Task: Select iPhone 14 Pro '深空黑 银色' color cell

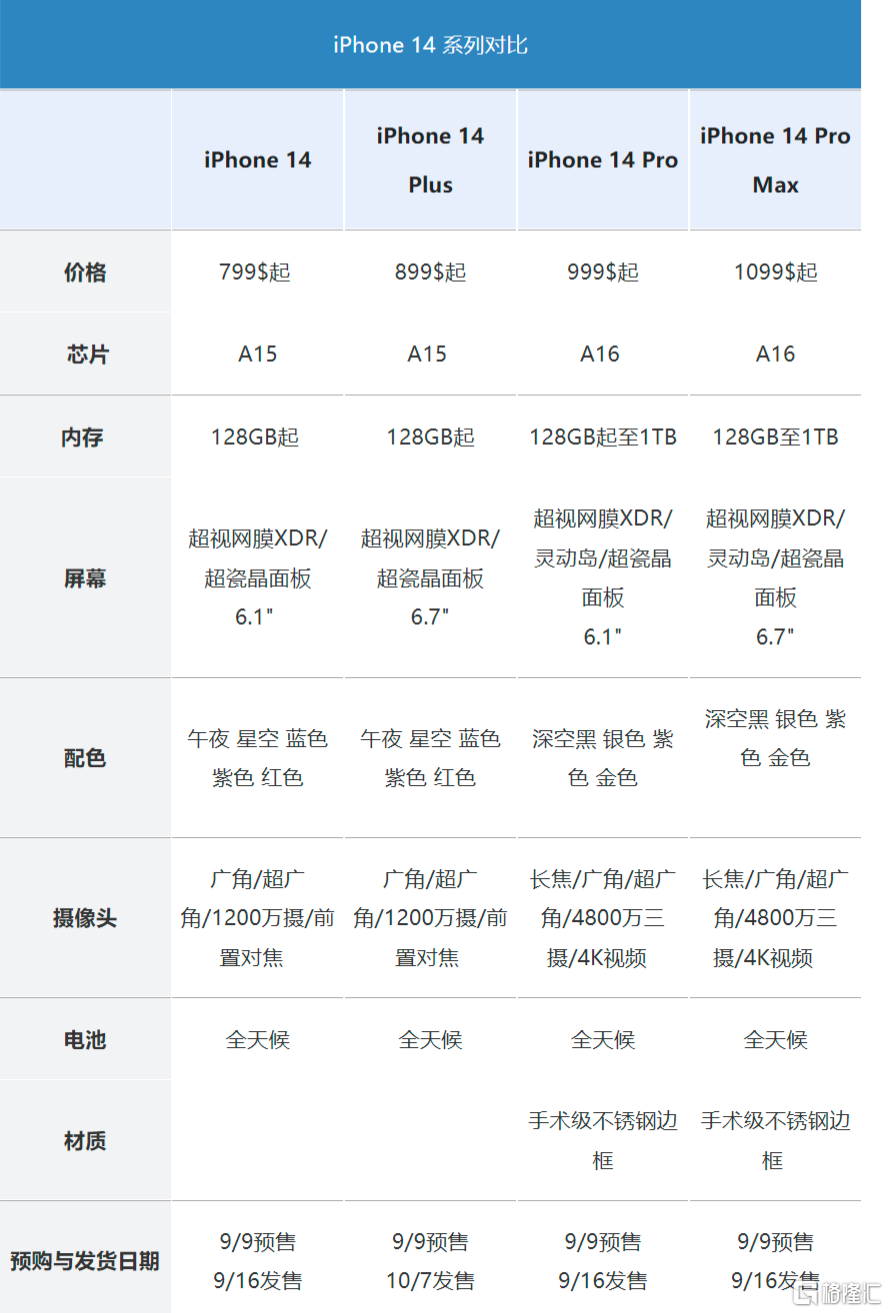Action: click(603, 758)
